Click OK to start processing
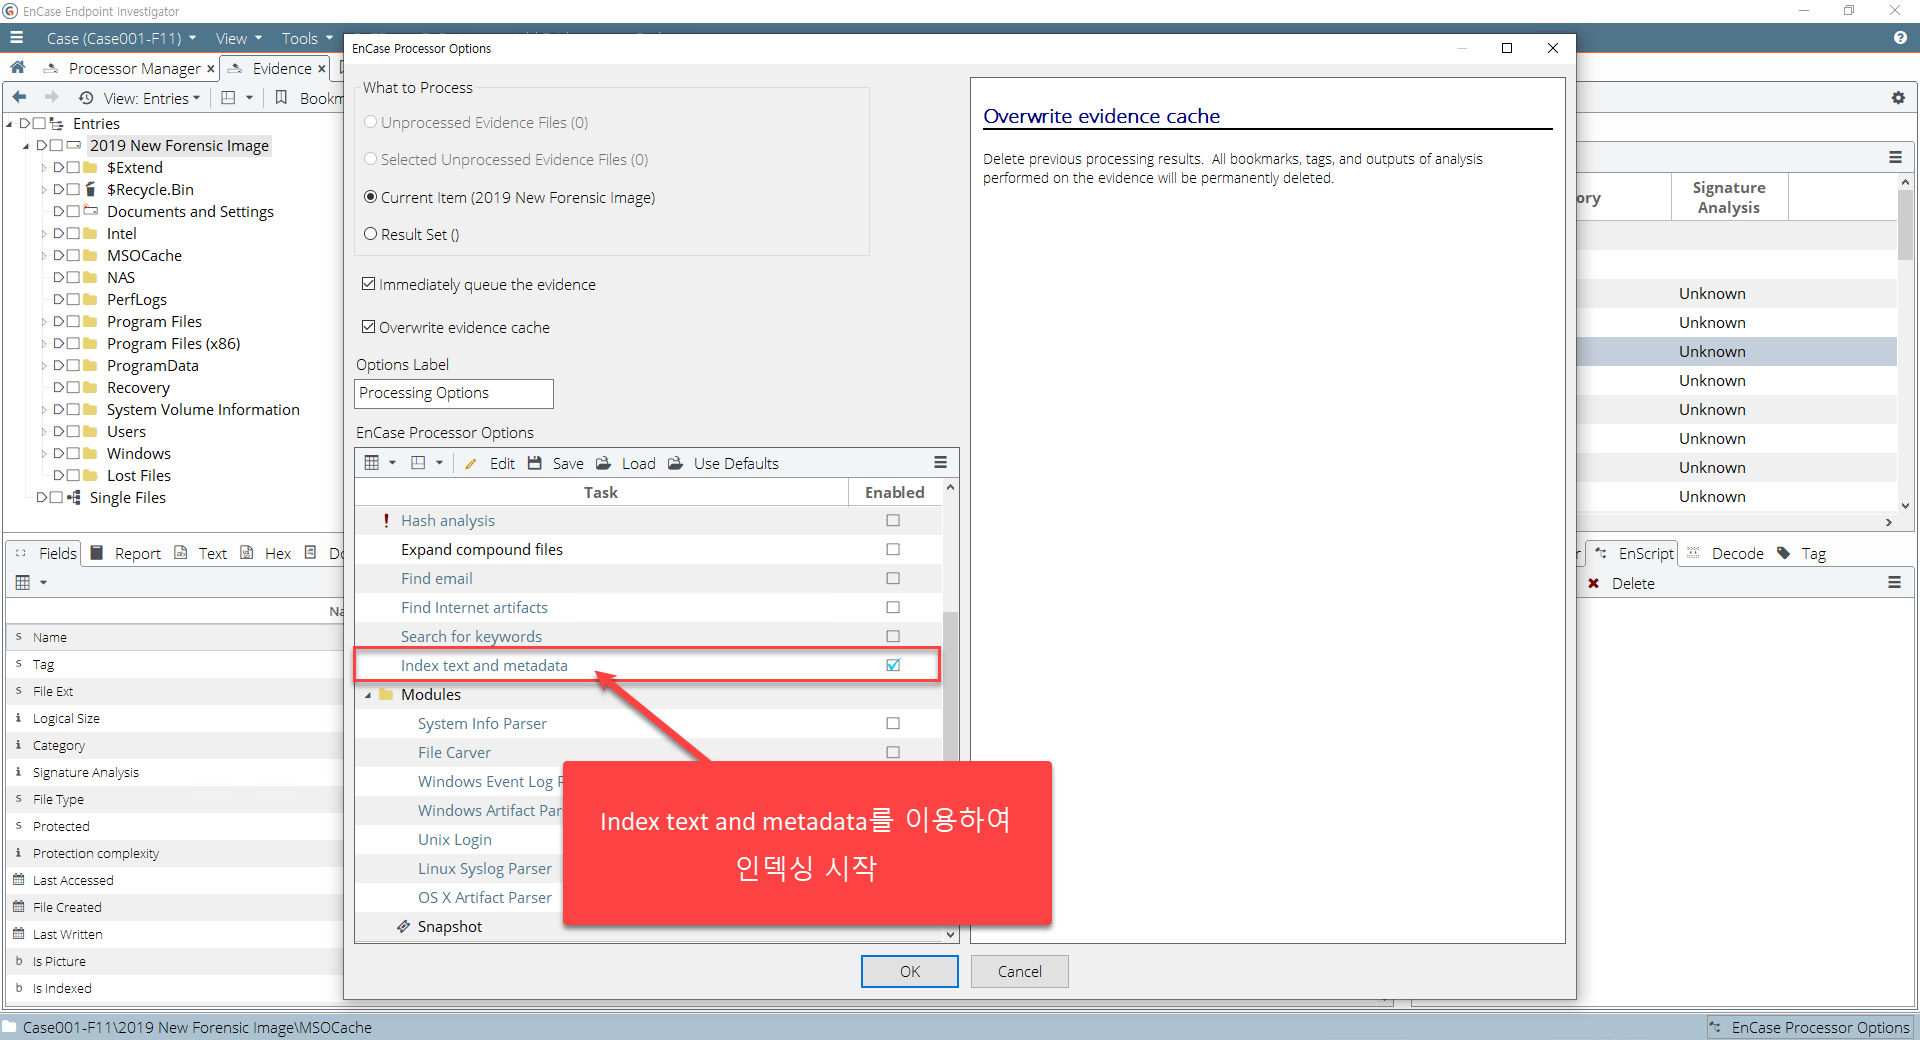The image size is (1920, 1040). [x=909, y=971]
